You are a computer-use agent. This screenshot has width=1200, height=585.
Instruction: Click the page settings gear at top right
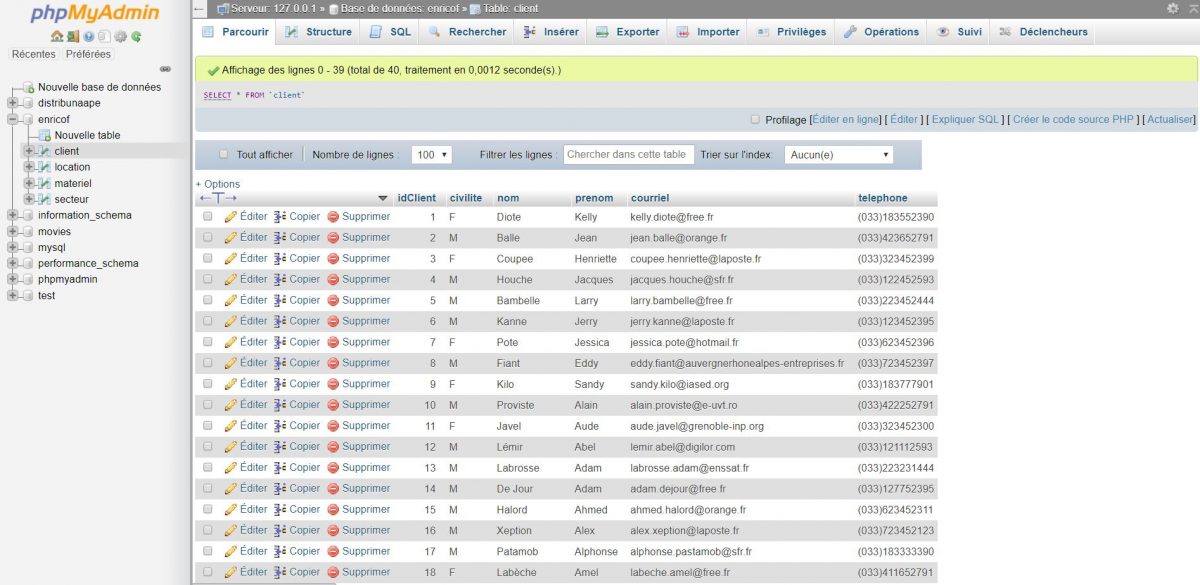click(x=1172, y=8)
